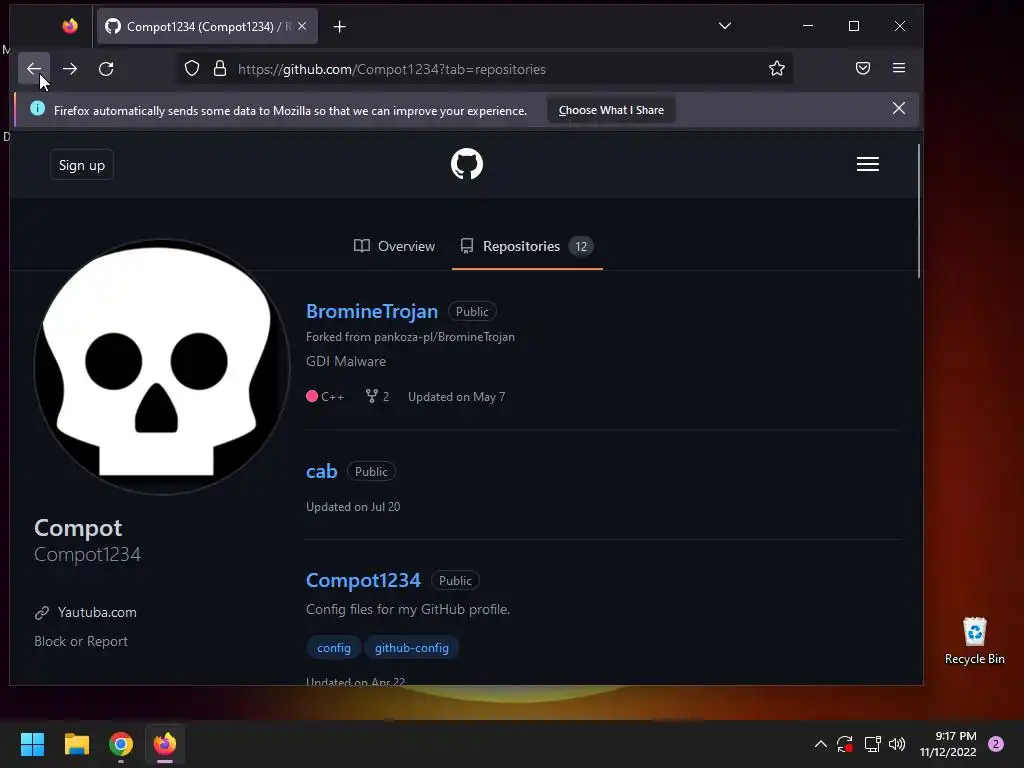Open the clock showing 9:17 PM

948,744
